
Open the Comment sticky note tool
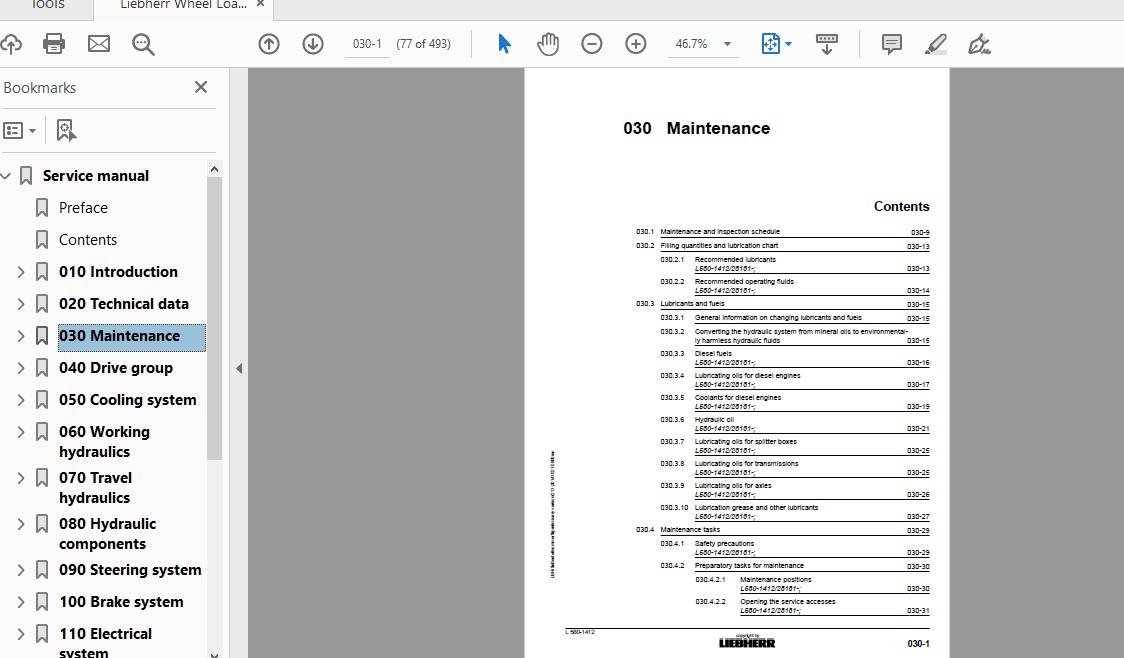(889, 43)
